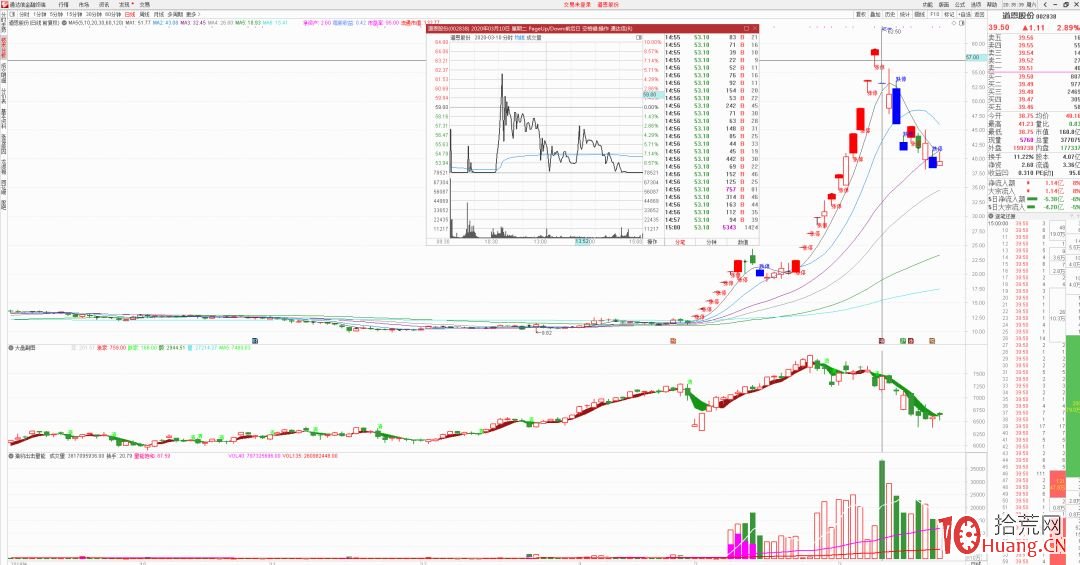Screen dimensions: 1080x565
Task: Switch chart to 分时 period
Action: pos(24,14)
